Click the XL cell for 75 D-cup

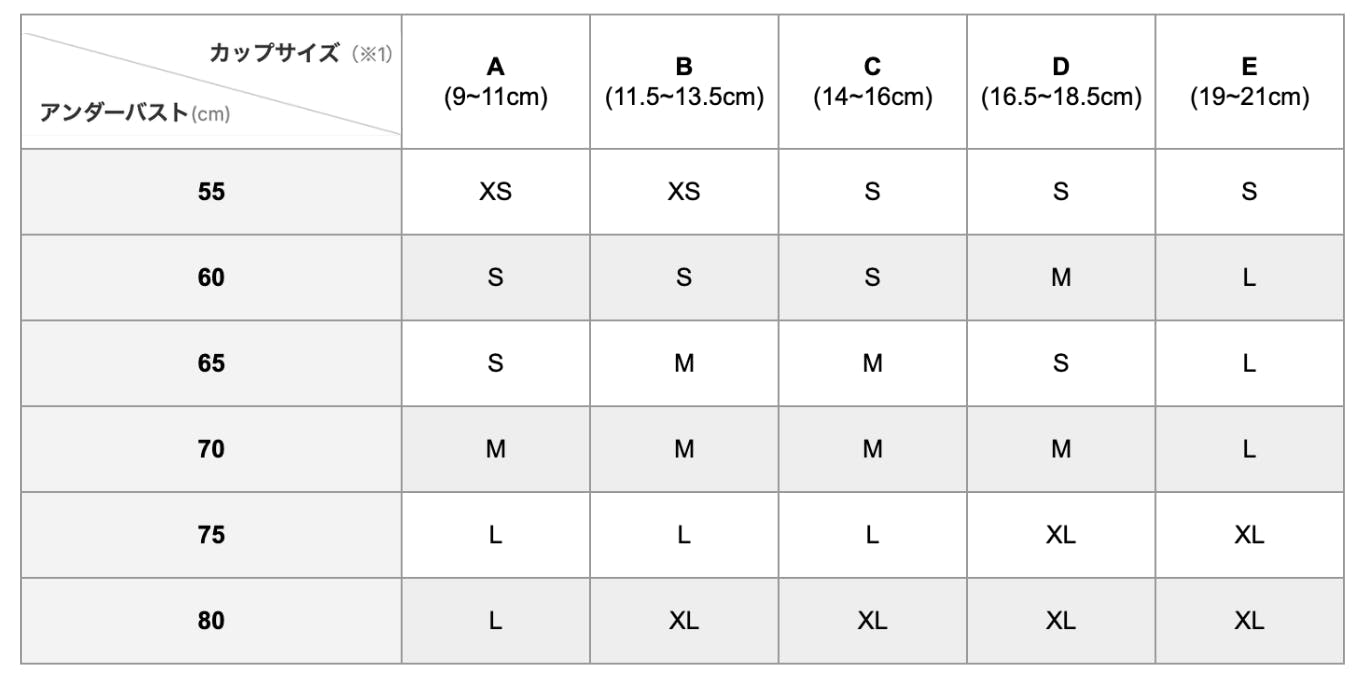tap(1061, 535)
